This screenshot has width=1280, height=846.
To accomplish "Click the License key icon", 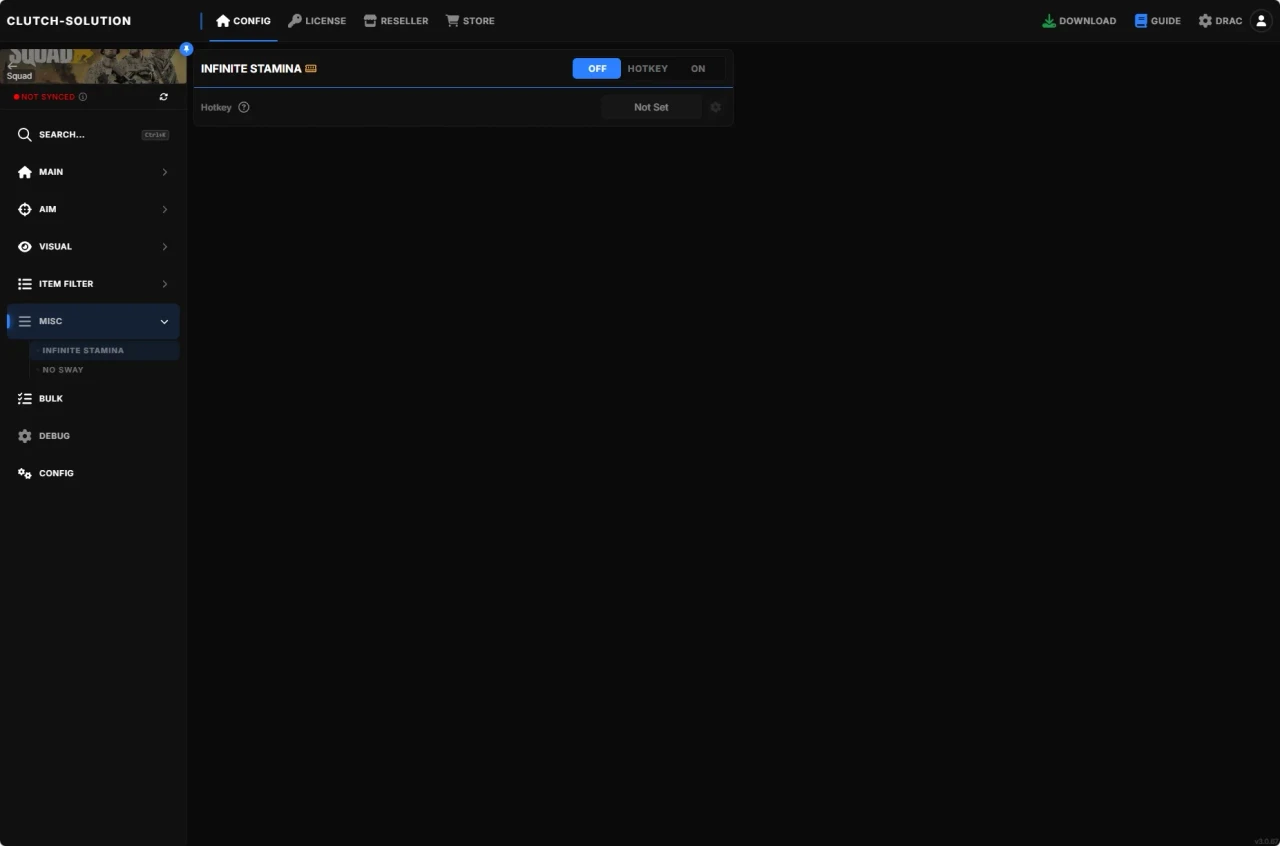I will 295,21.
